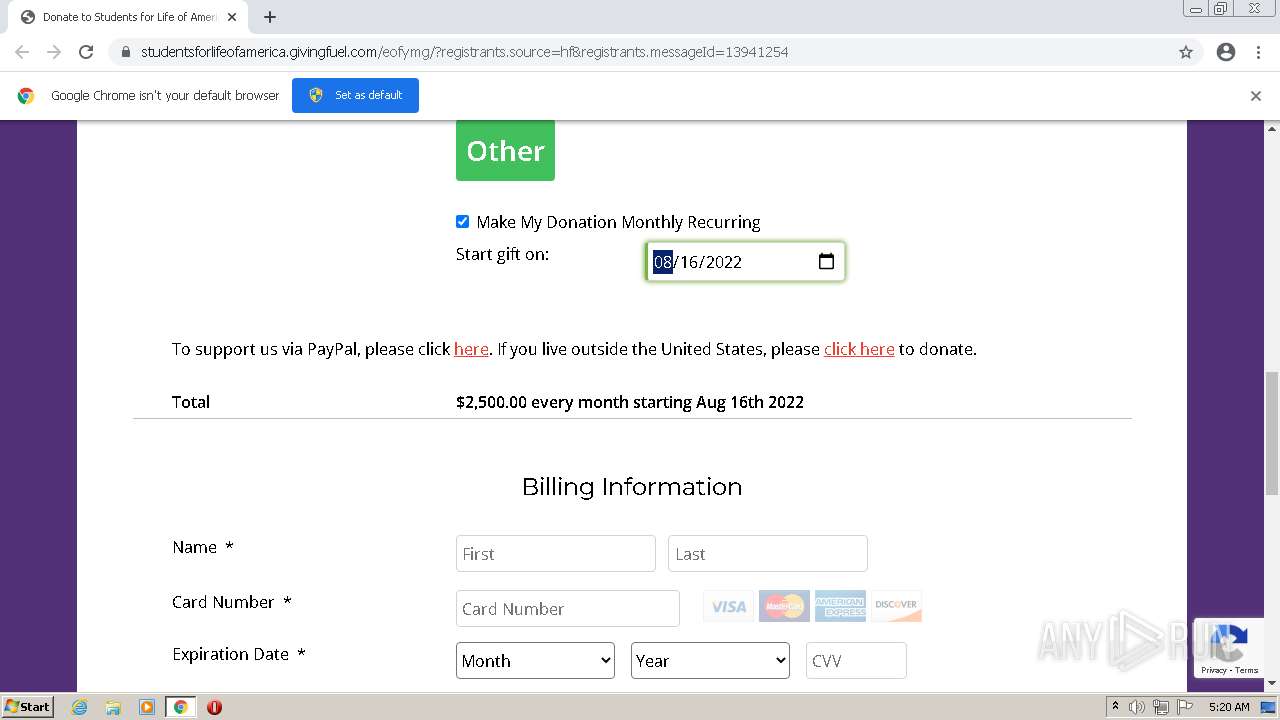Click the Billing Information heading
The width and height of the screenshot is (1280, 720).
point(632,487)
